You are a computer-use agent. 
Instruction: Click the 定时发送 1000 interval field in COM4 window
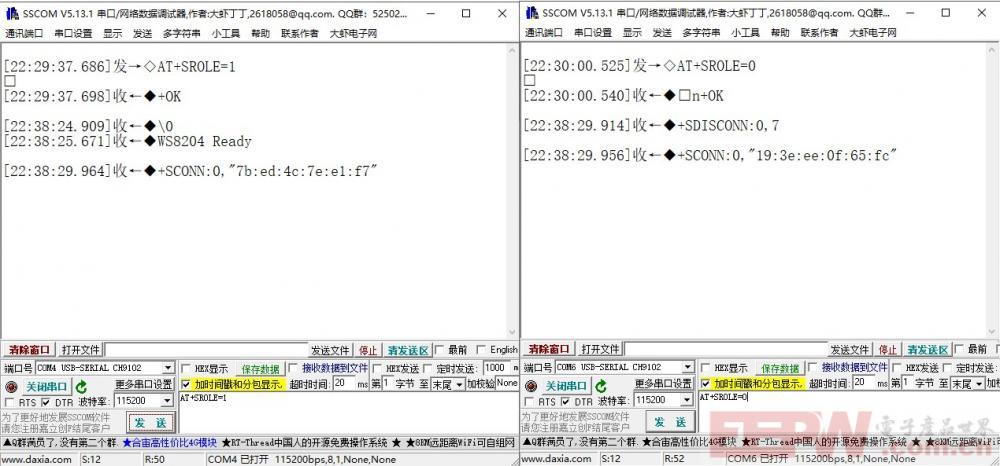point(495,368)
